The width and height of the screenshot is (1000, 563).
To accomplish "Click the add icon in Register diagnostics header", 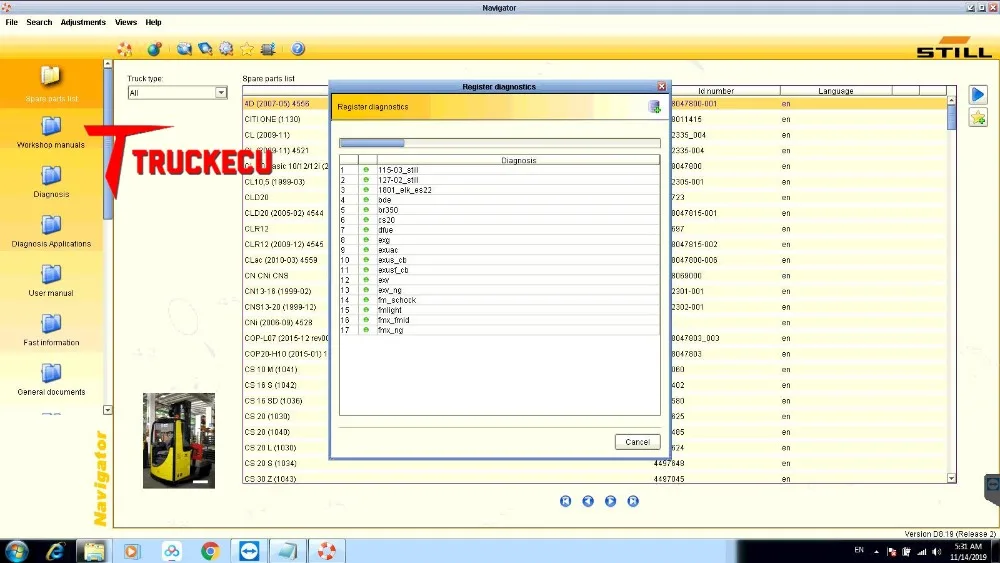I will [654, 107].
